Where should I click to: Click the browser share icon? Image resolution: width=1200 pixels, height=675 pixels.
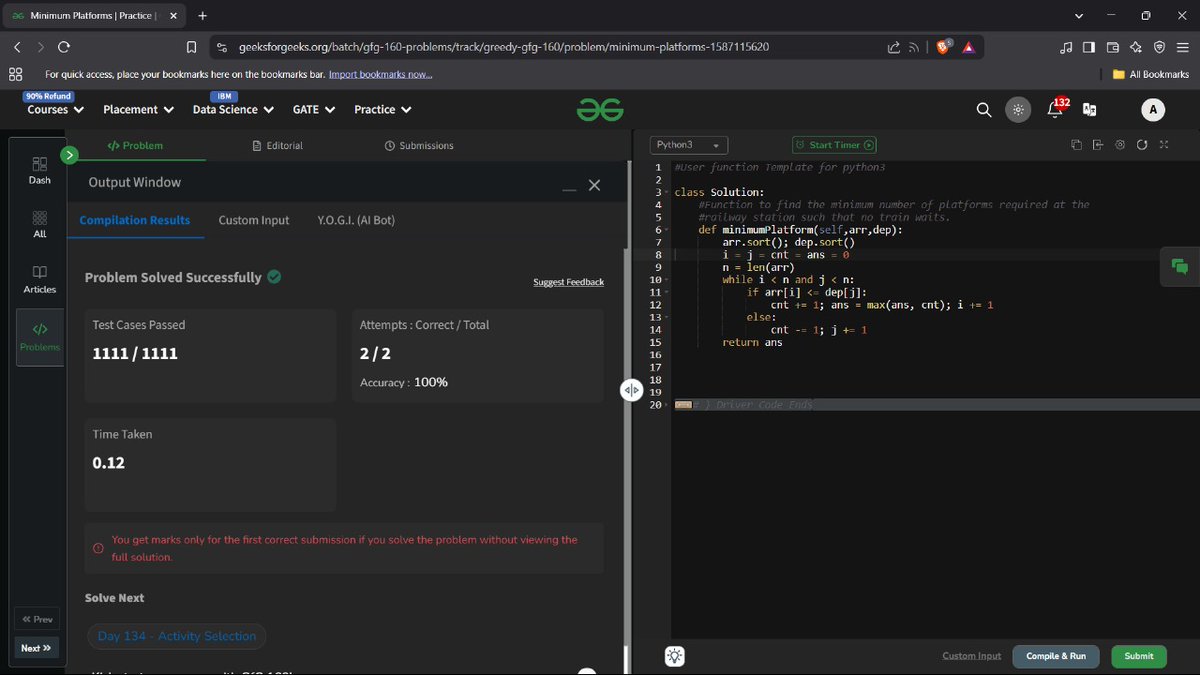click(x=893, y=47)
